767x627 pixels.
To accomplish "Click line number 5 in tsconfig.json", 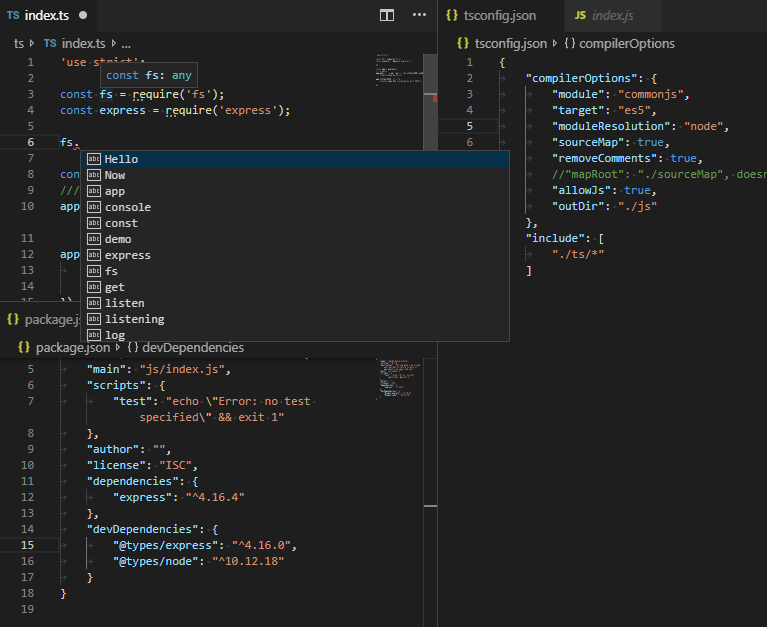I will click(x=470, y=126).
